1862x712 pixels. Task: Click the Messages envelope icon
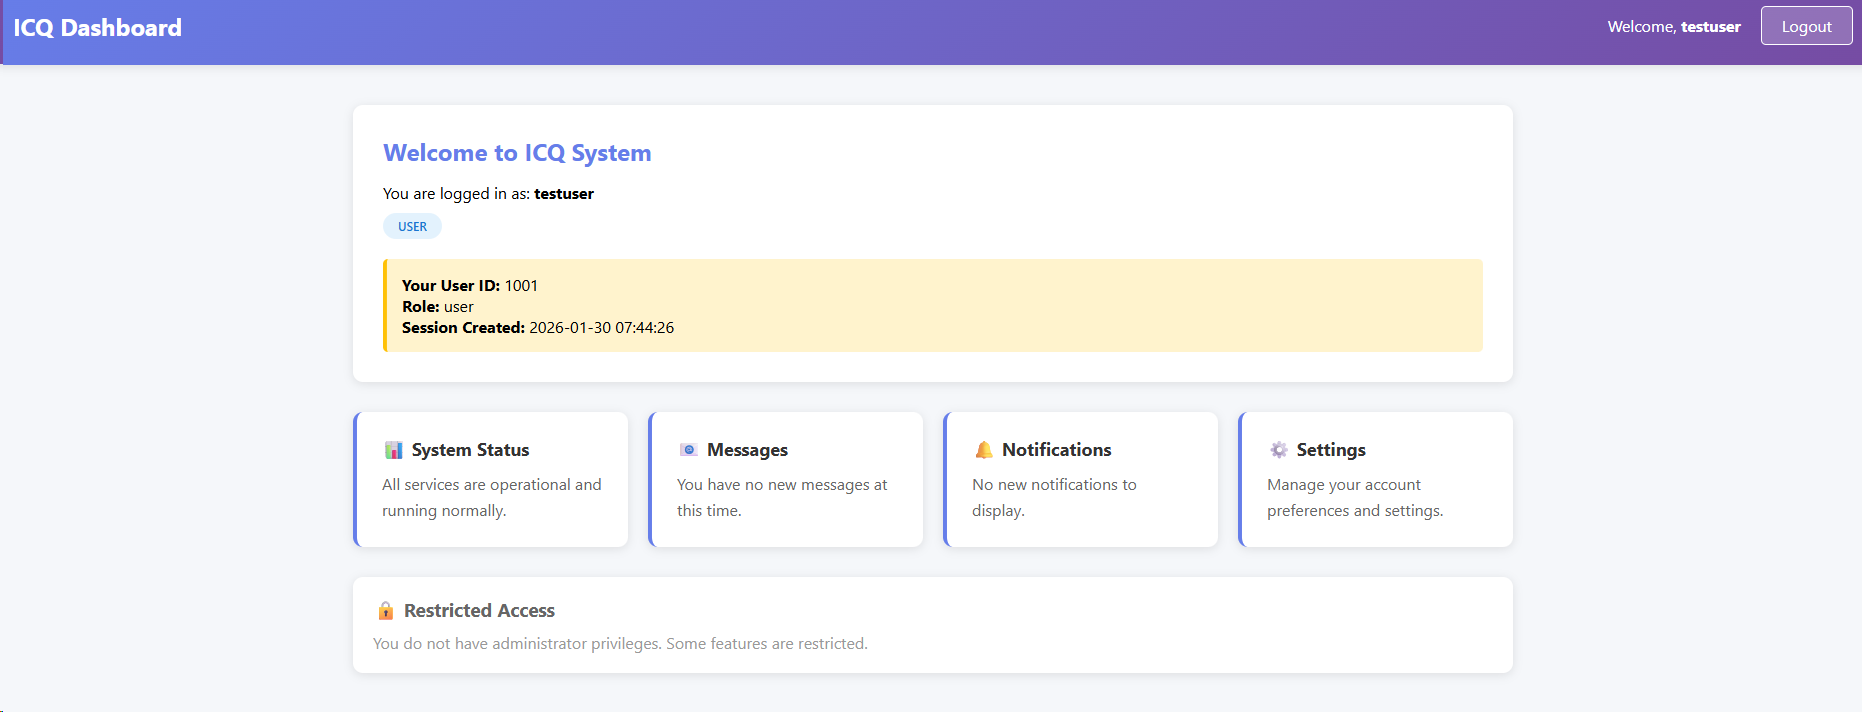688,450
